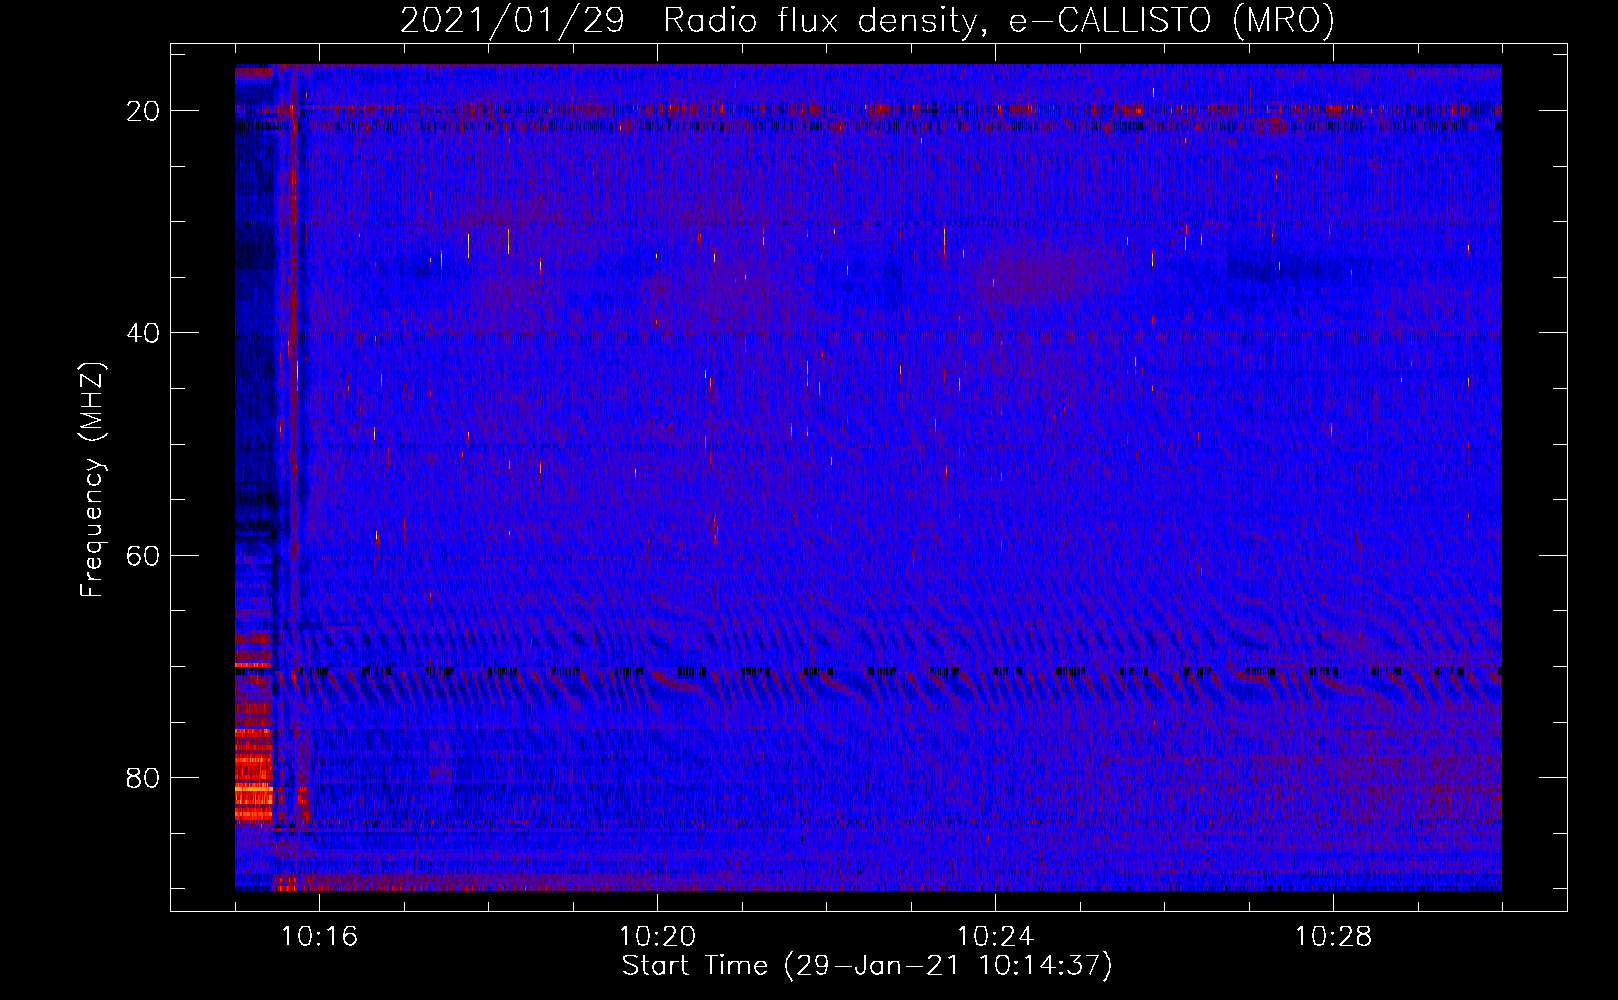The image size is (1618, 1000).
Task: Click the 80 MHz frequency tick label
Action: pyautogui.click(x=143, y=778)
